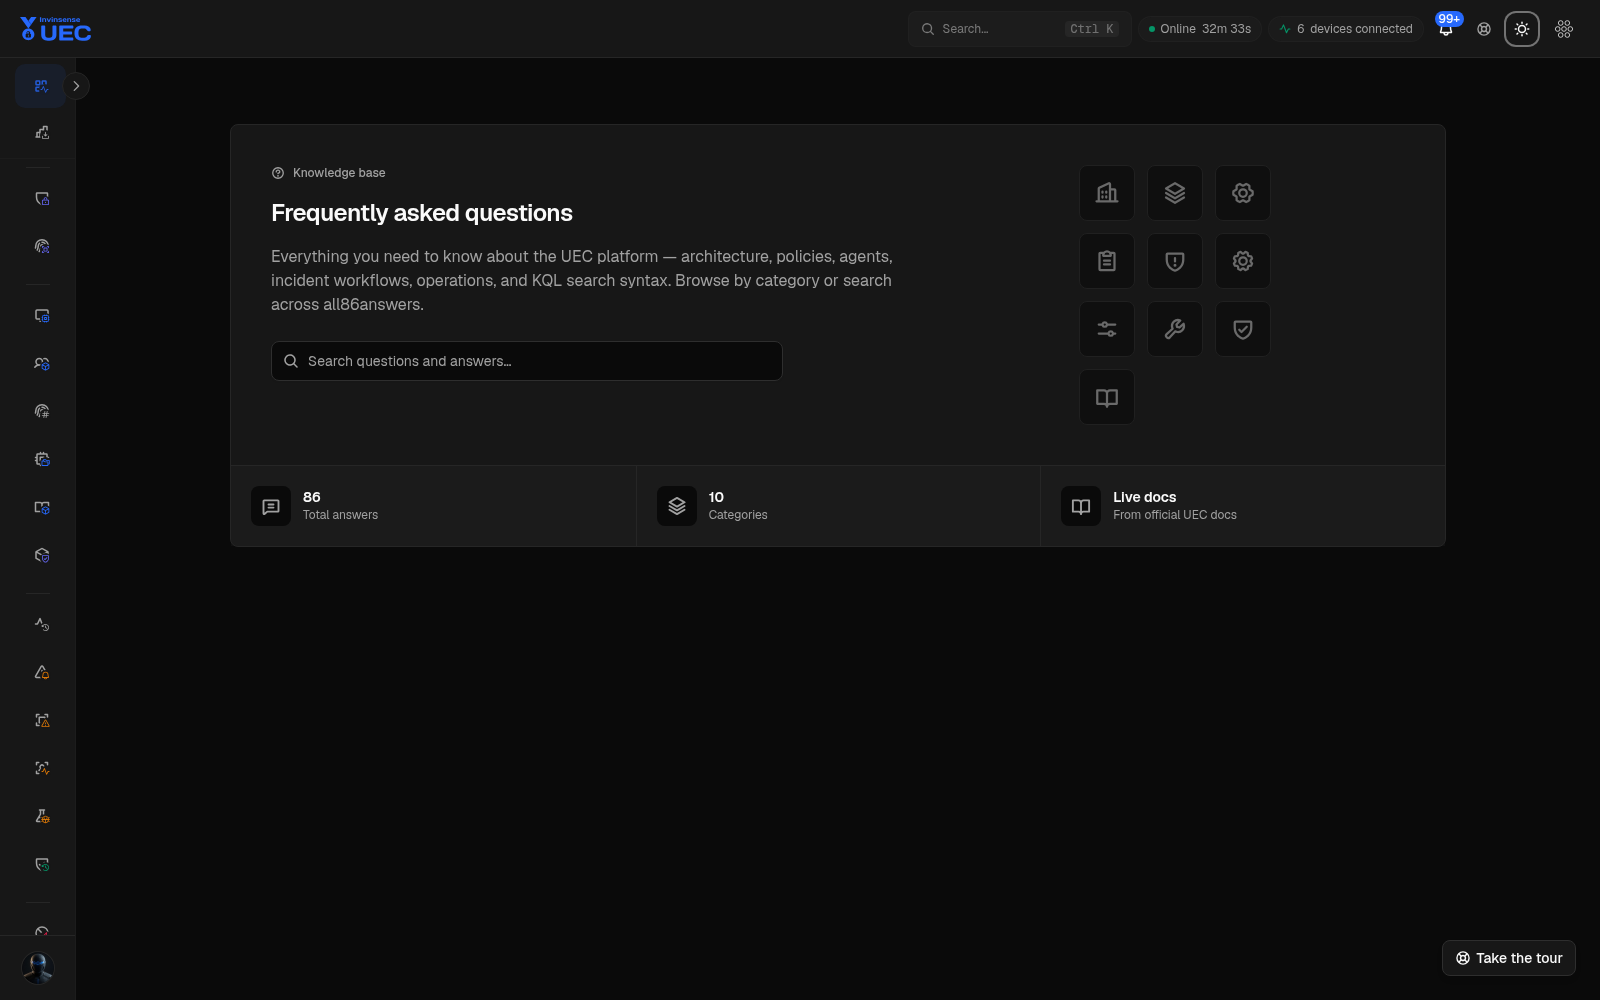Open the shield with lock sidebar icon

coord(41,199)
